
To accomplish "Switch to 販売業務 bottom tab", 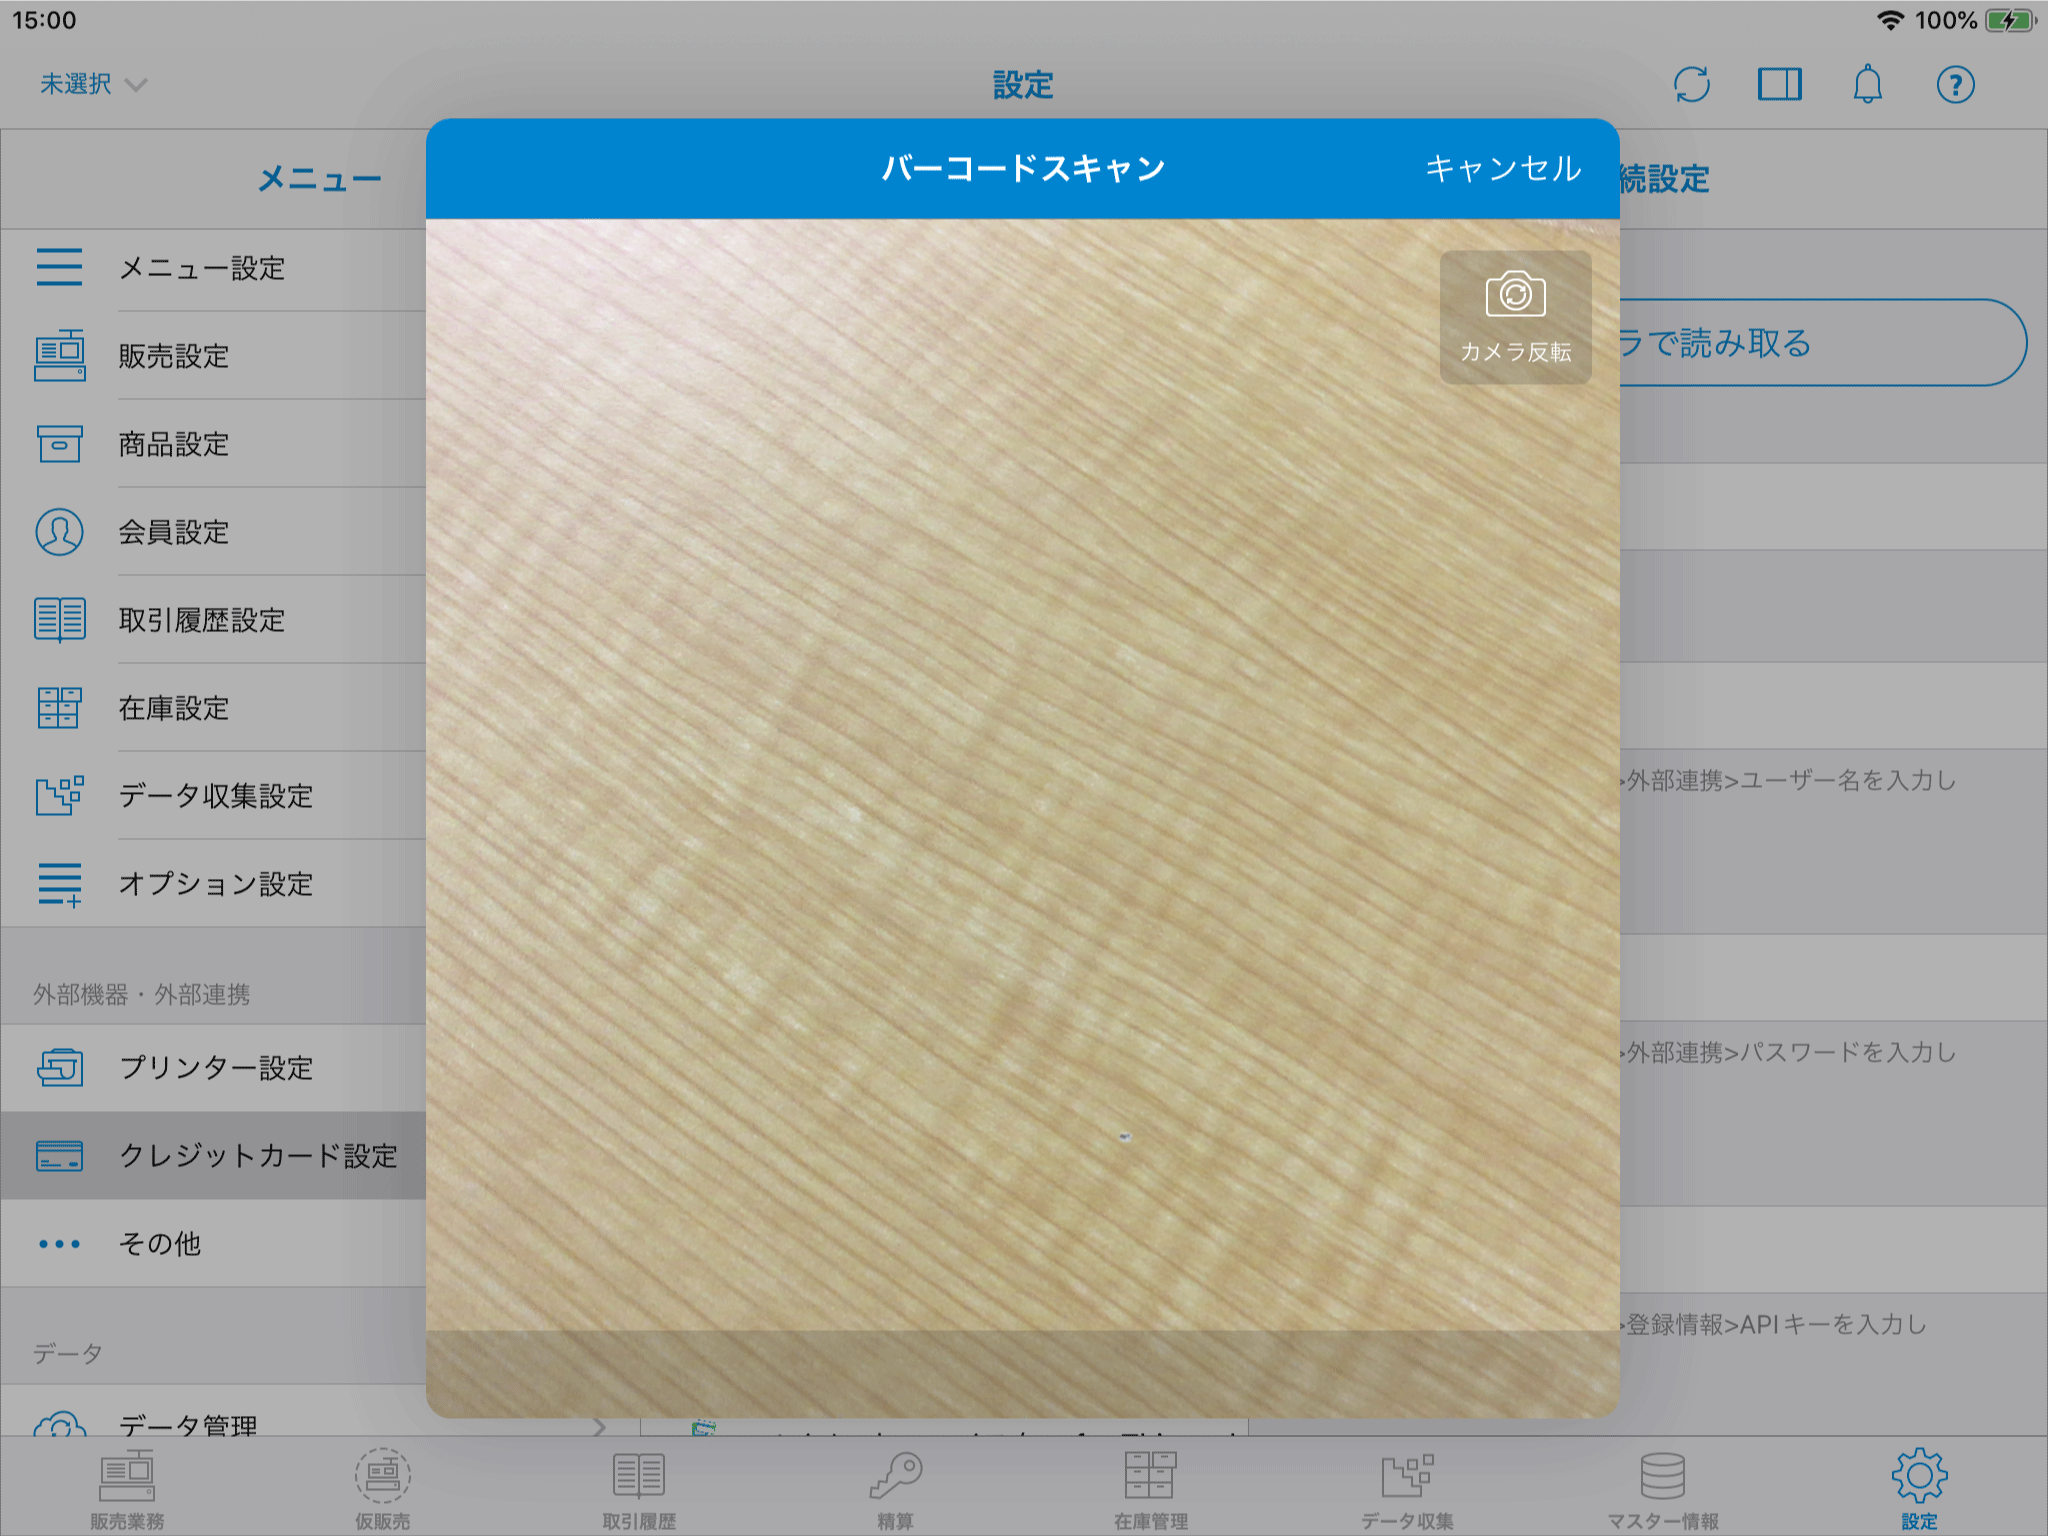I will [127, 1489].
